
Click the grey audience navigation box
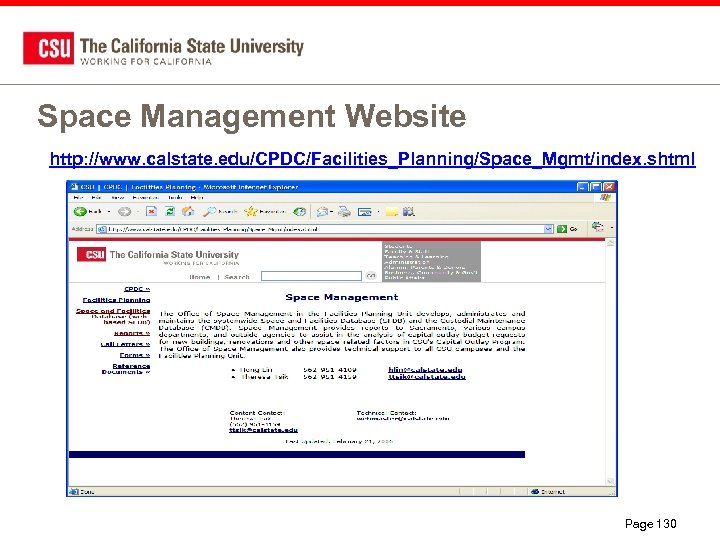click(431, 262)
